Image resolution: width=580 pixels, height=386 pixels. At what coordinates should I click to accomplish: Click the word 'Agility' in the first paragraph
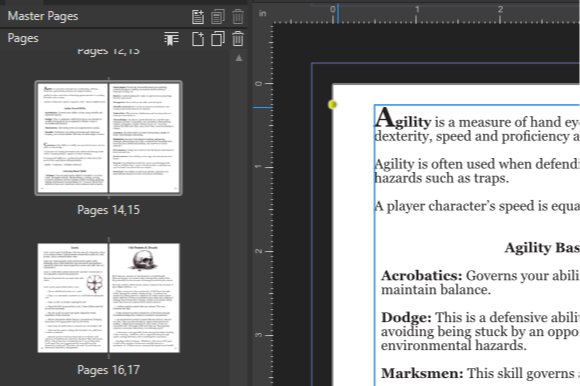point(403,119)
